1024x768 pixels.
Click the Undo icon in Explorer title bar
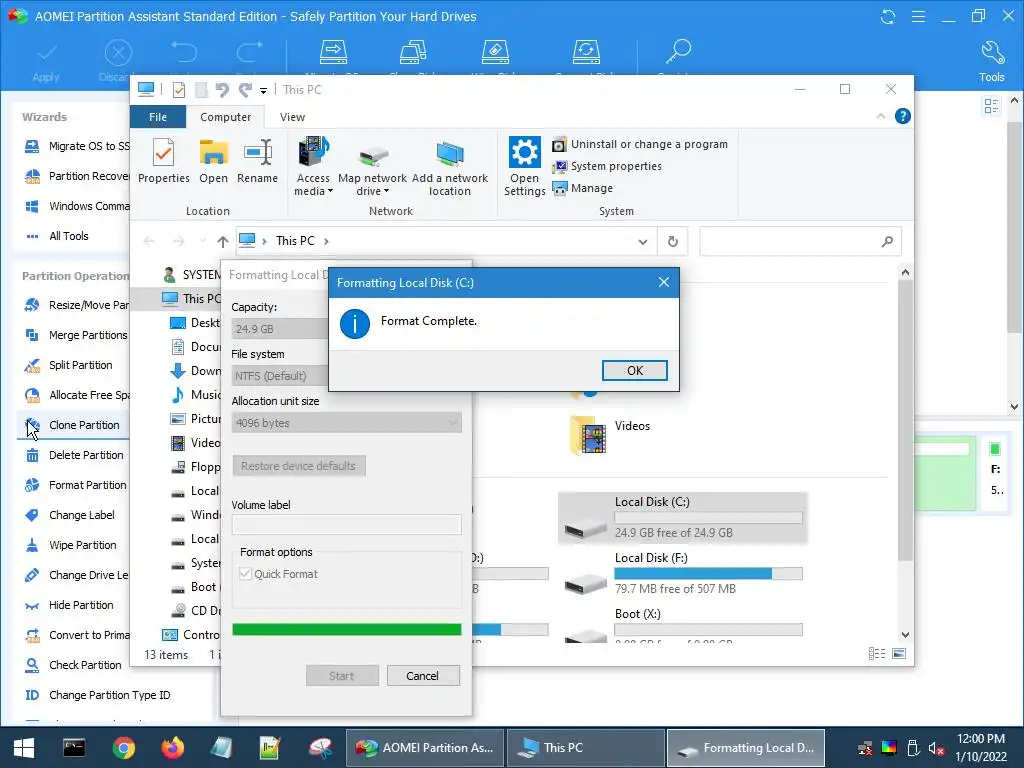[222, 89]
